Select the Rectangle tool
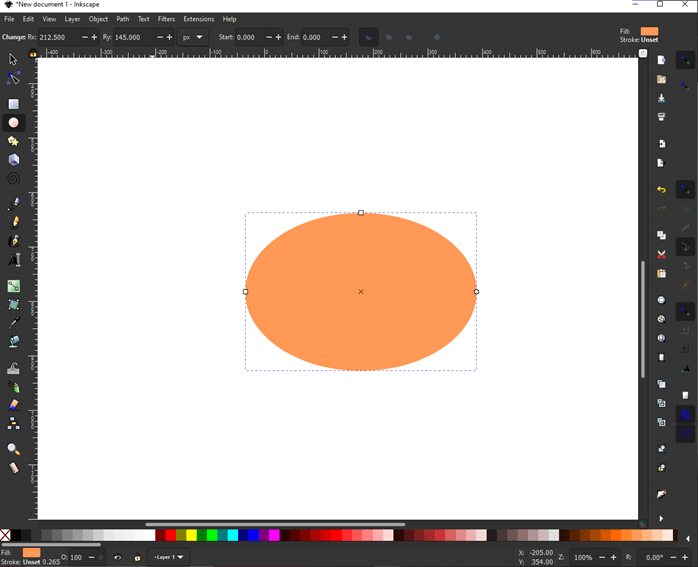 [x=13, y=104]
